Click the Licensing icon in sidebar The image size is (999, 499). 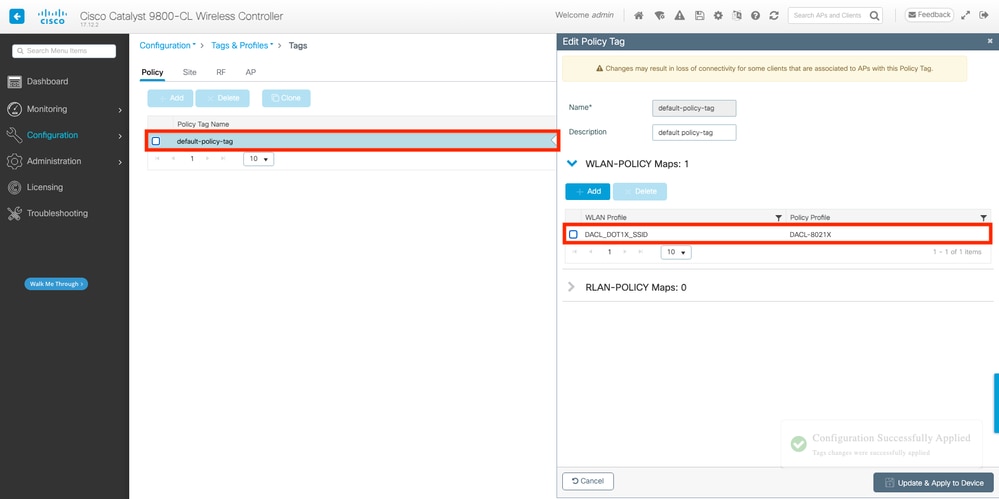pos(14,187)
